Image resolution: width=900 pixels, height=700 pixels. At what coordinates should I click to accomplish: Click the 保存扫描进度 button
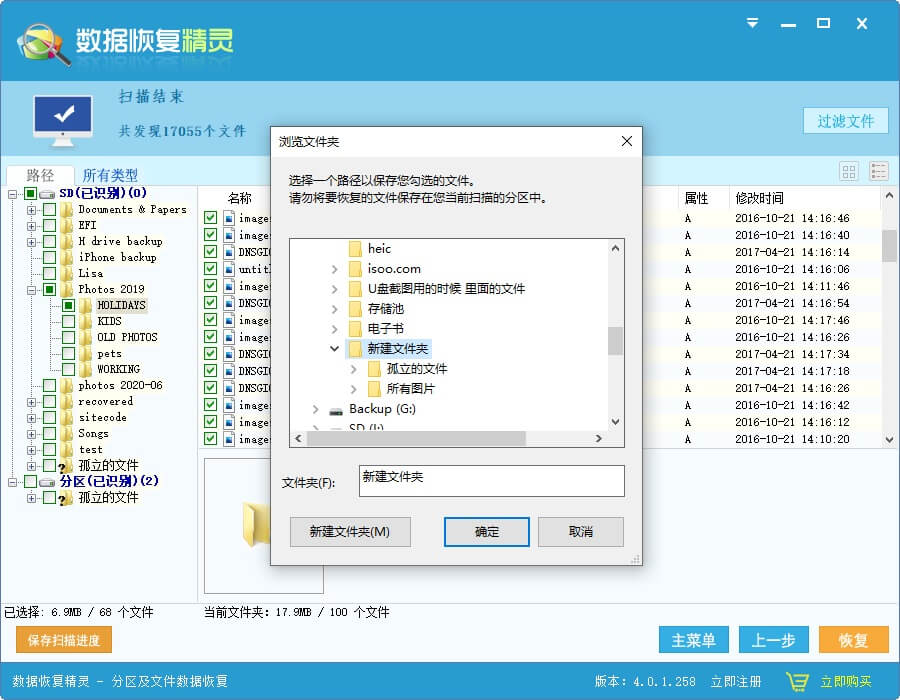(64, 640)
